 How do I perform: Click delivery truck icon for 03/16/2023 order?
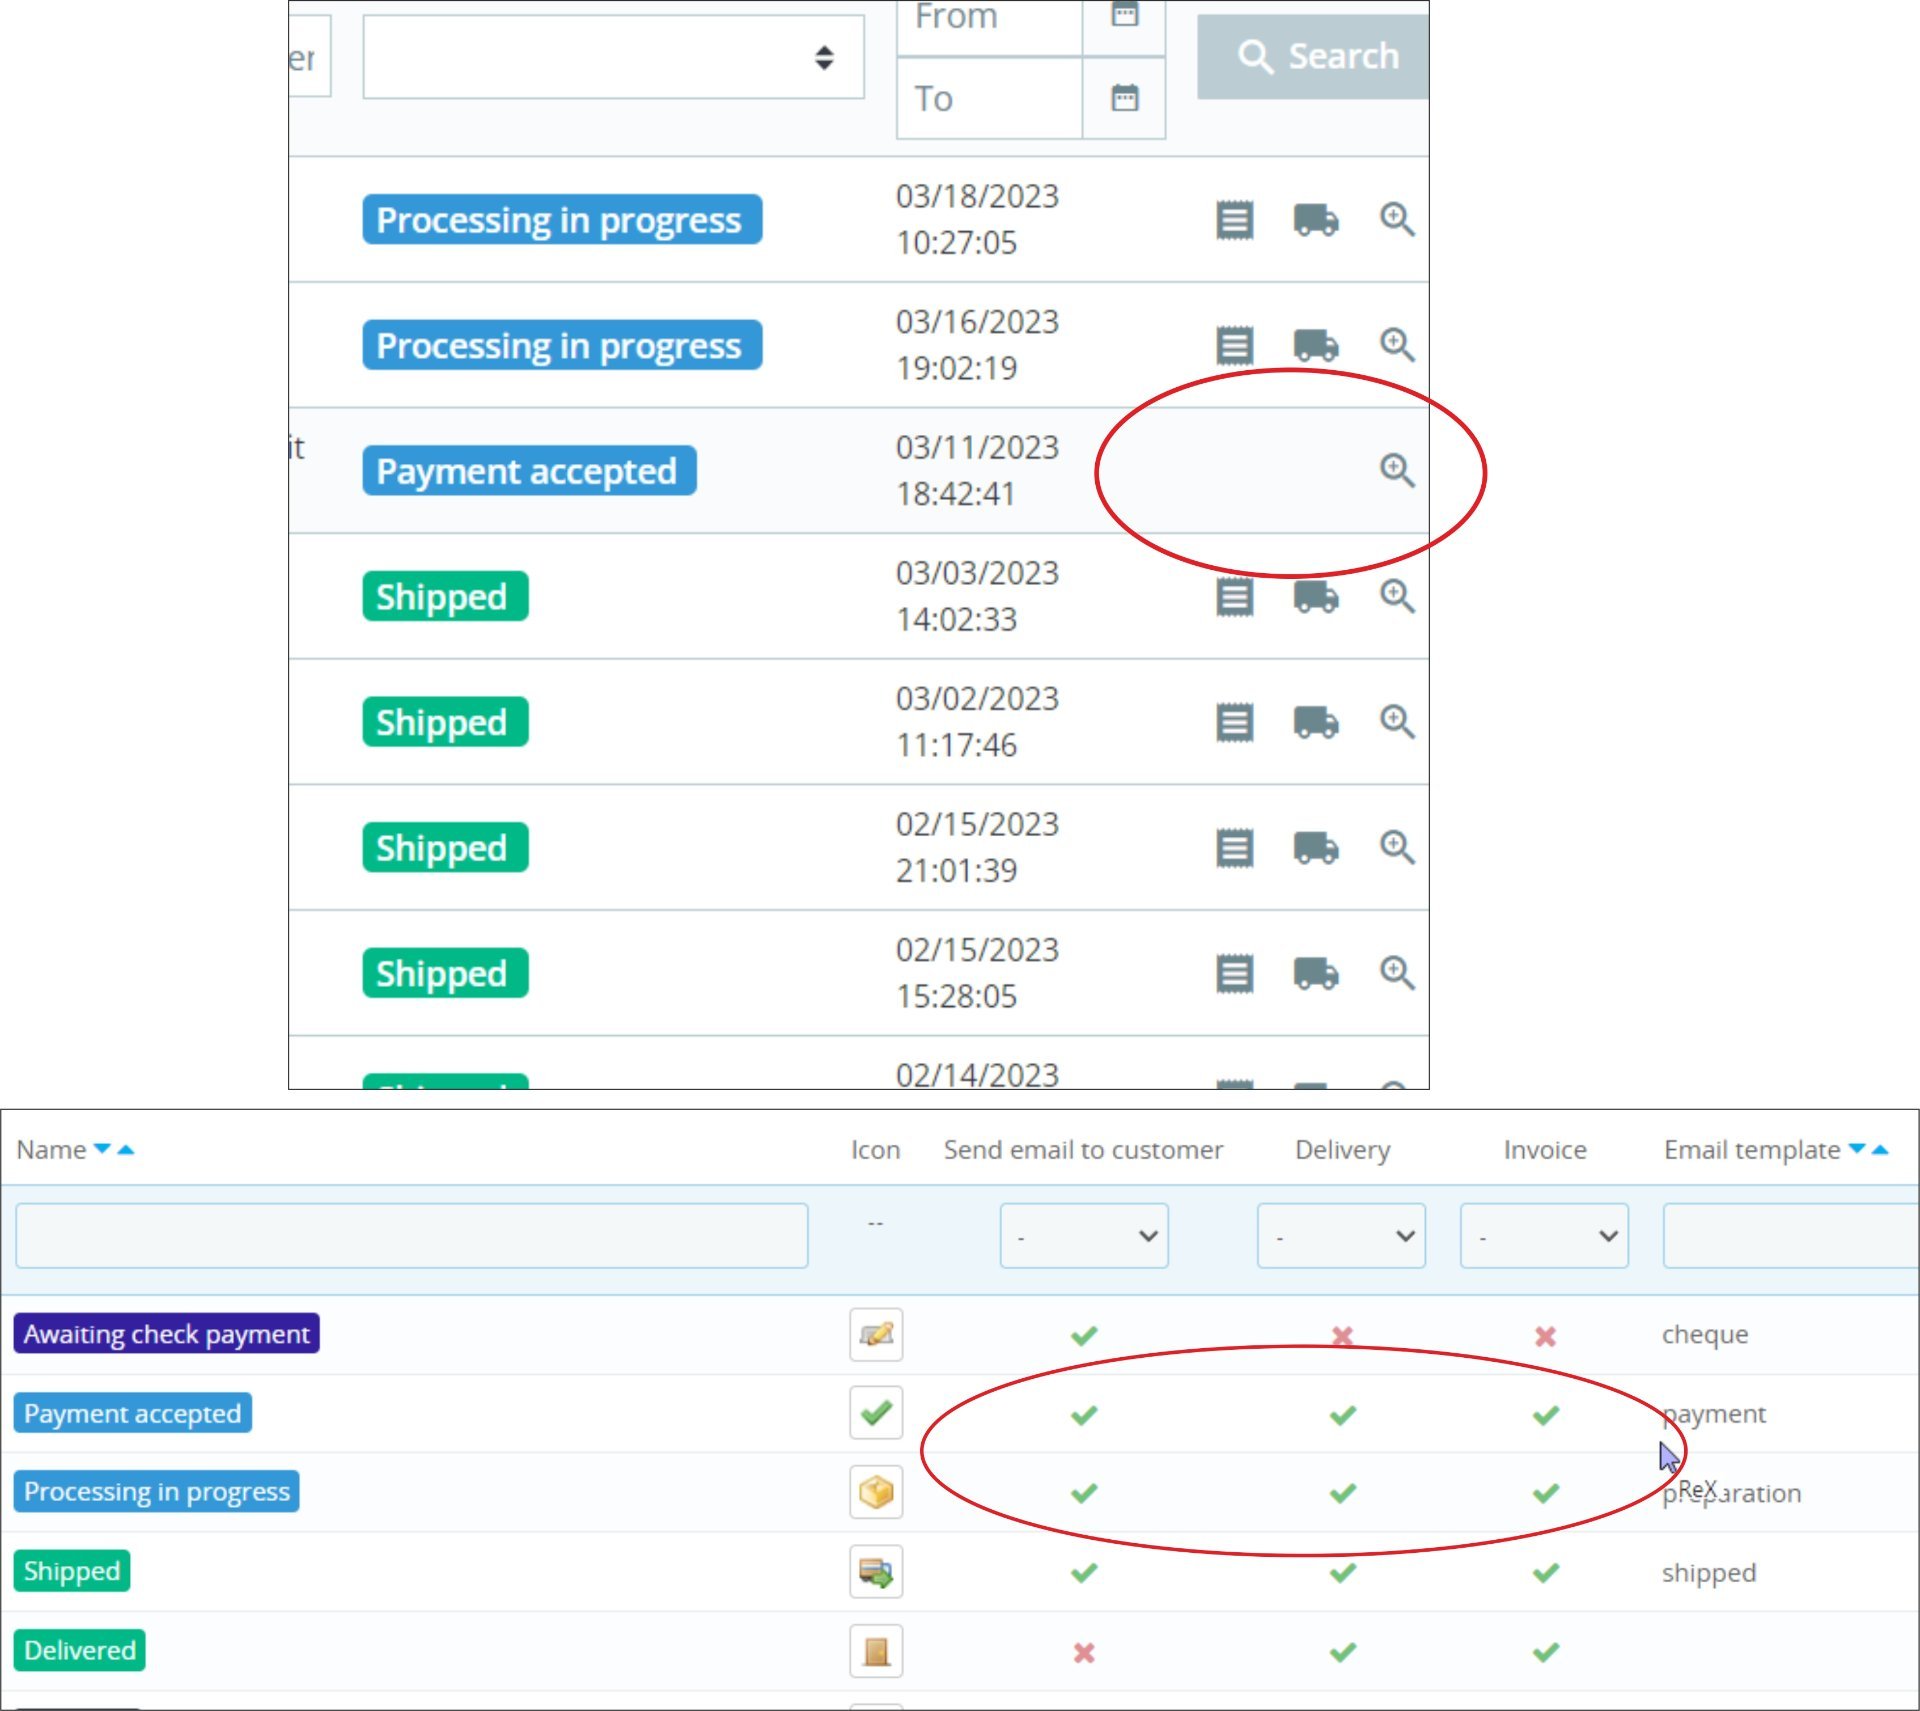[1315, 346]
